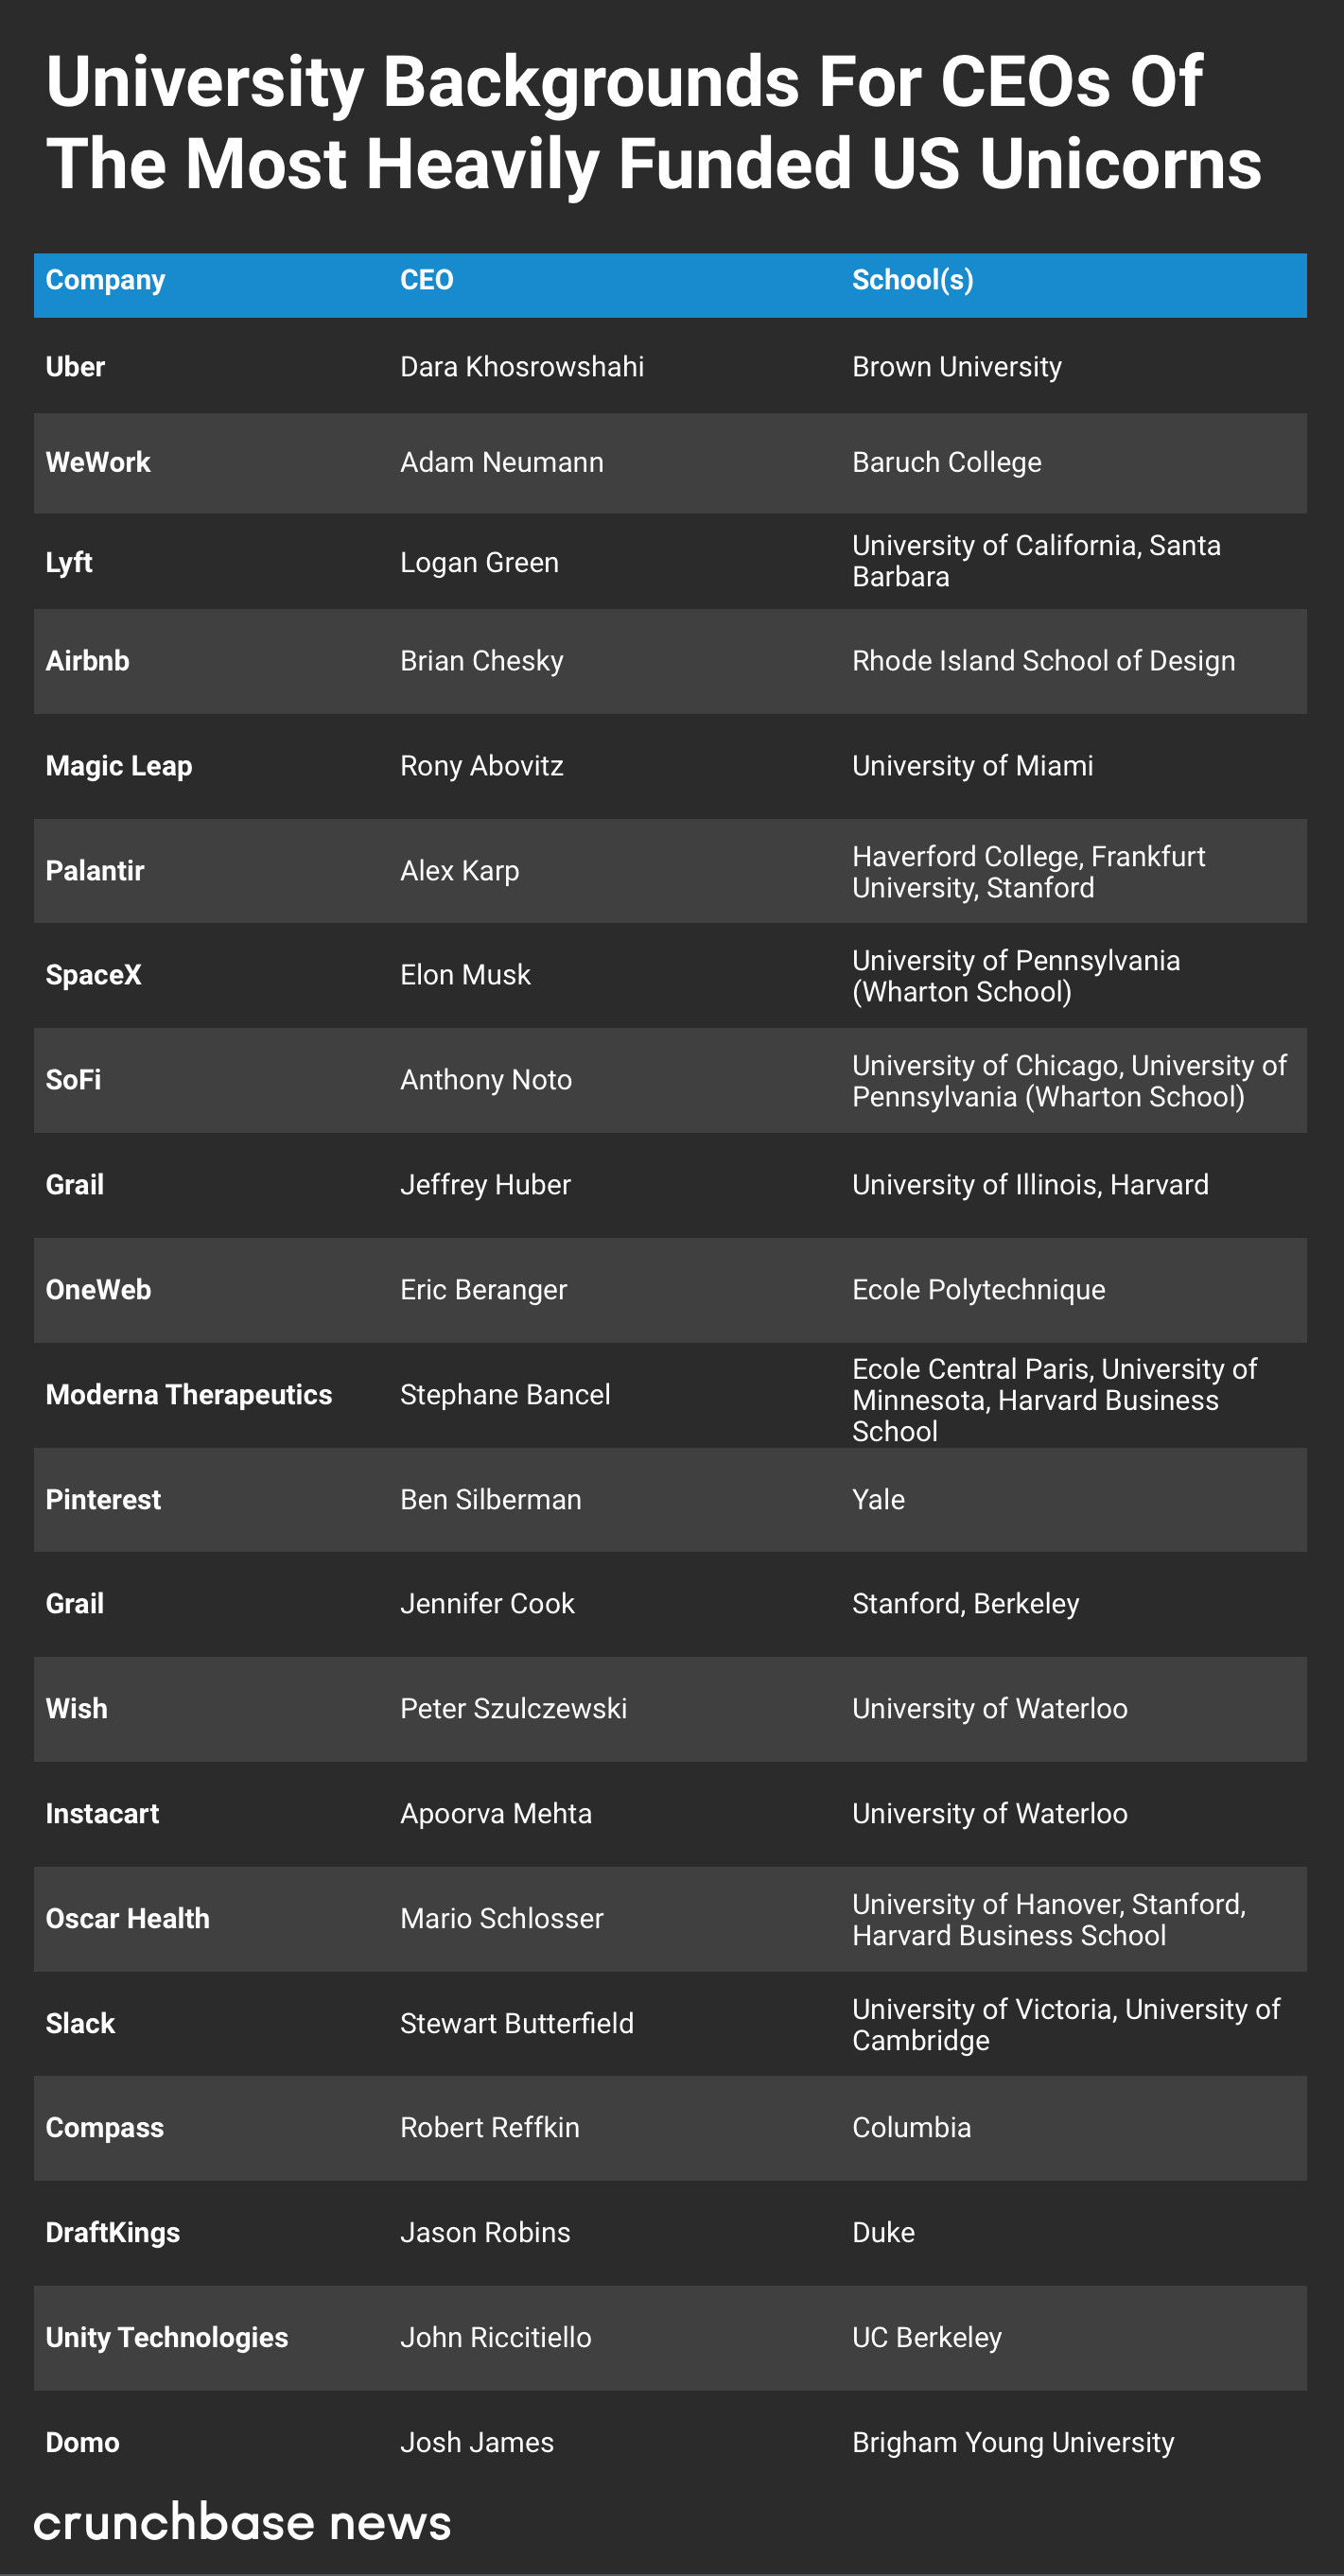Click the Company column header
The height and width of the screenshot is (2576, 1344).
pos(105,280)
